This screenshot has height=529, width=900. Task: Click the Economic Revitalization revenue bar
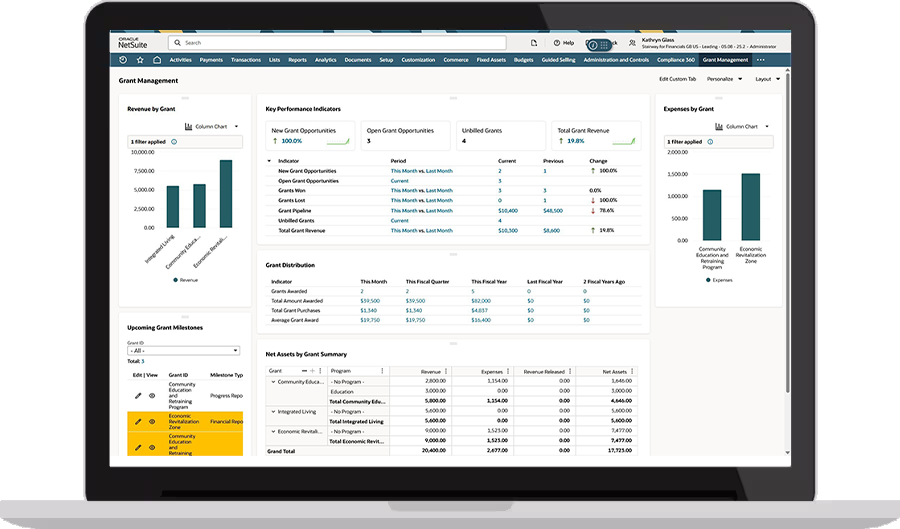point(226,194)
